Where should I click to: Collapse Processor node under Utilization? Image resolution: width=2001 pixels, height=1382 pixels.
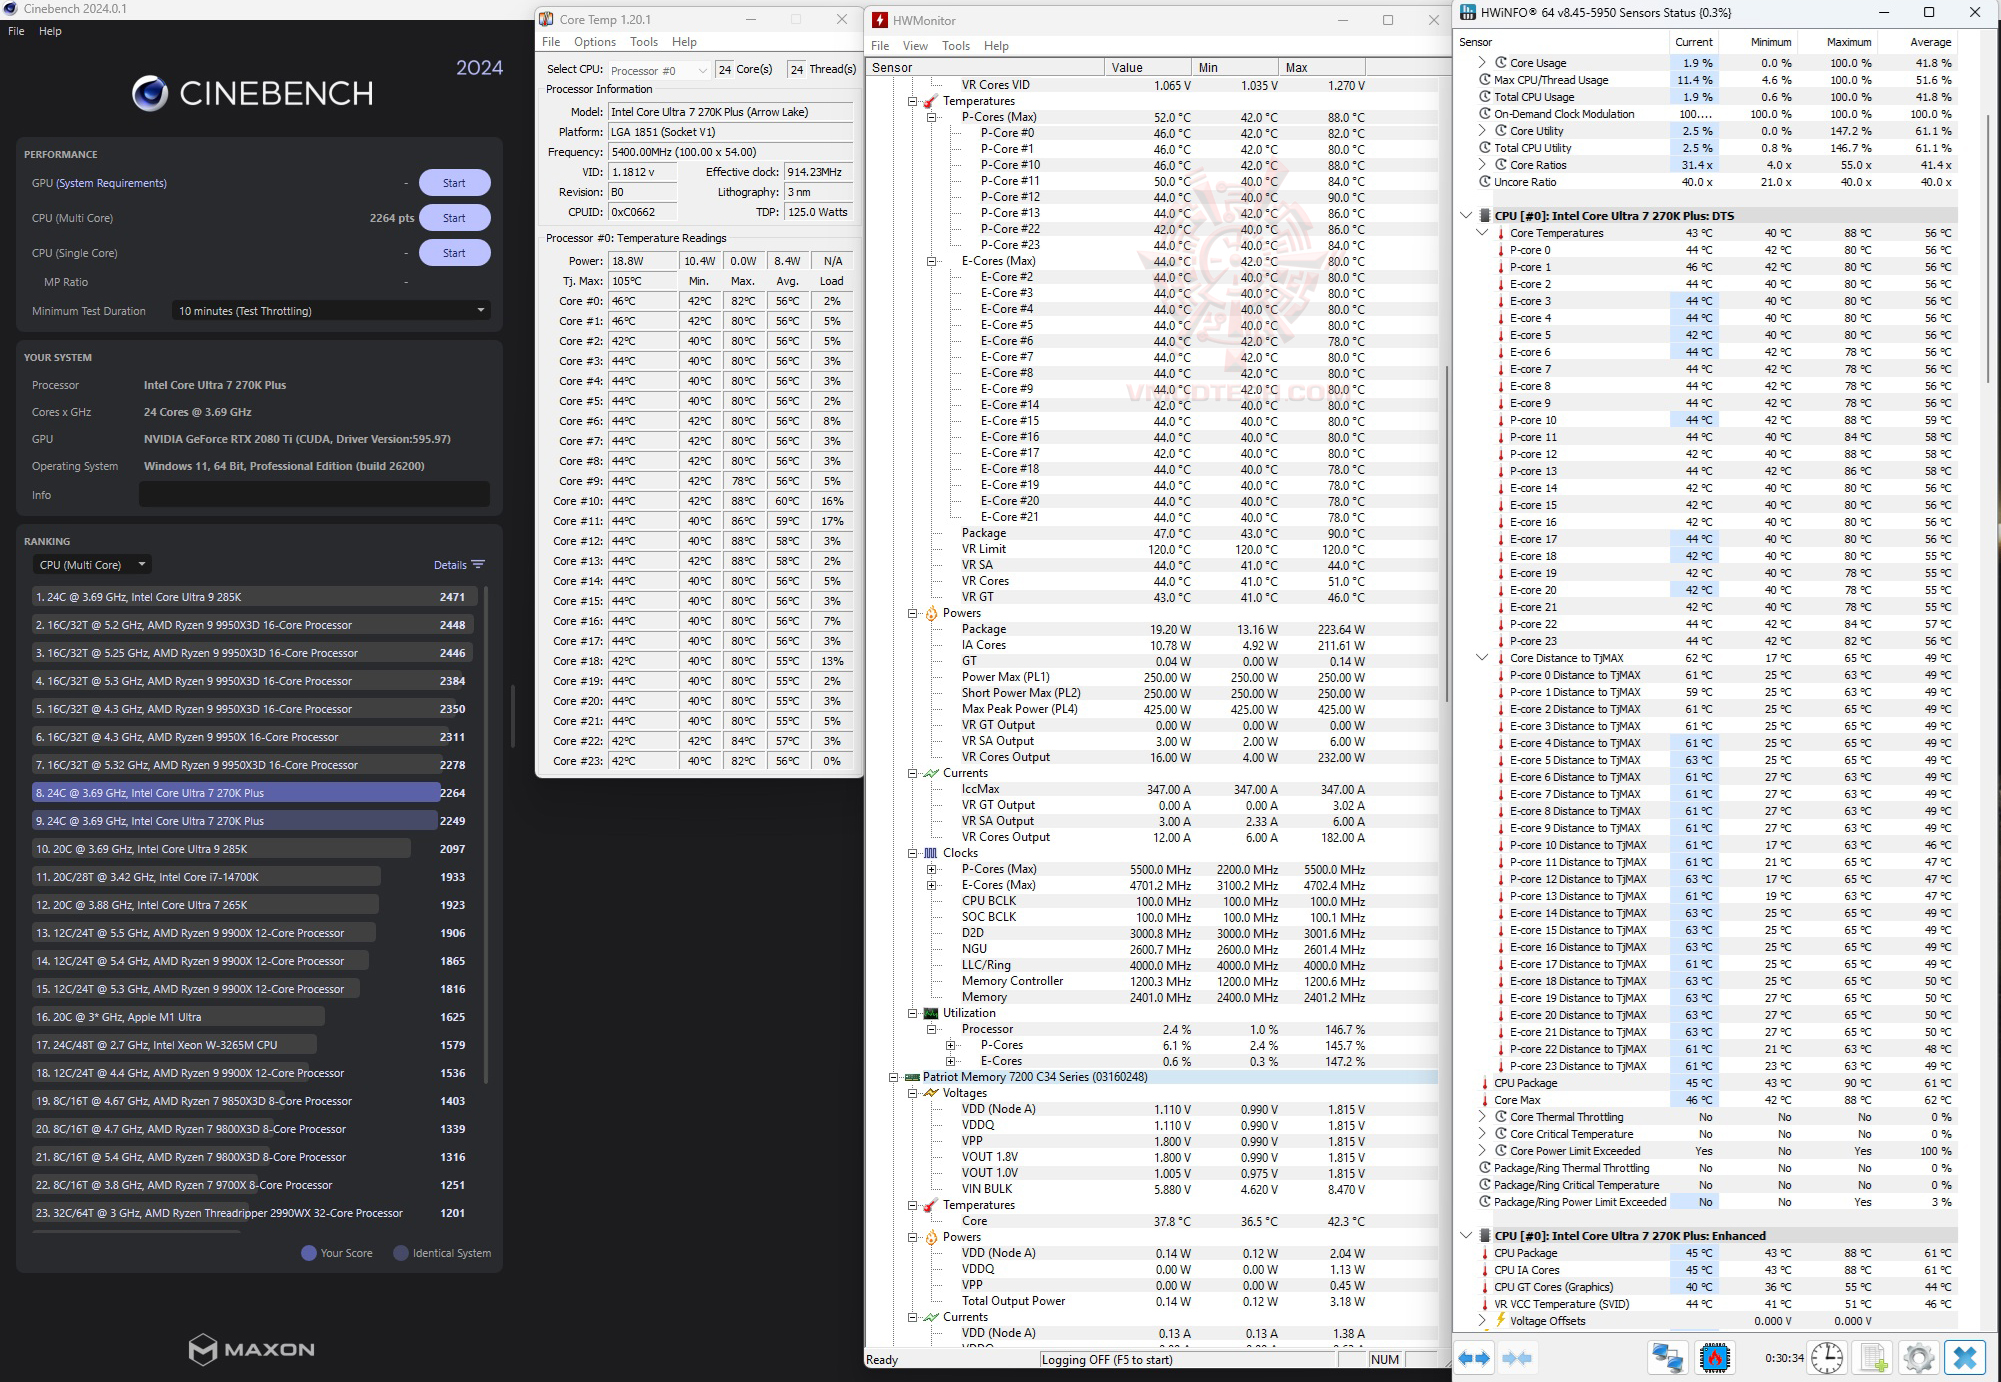931,1029
